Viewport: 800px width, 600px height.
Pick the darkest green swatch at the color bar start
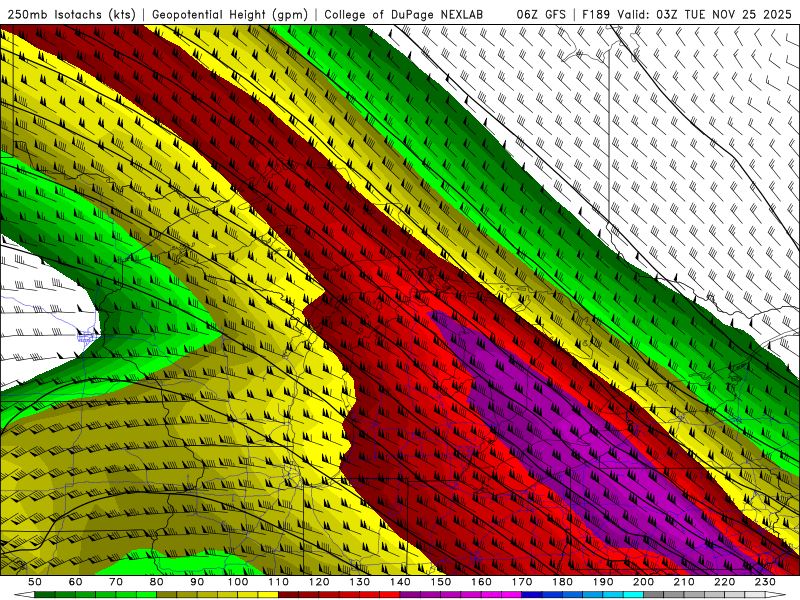pos(45,594)
